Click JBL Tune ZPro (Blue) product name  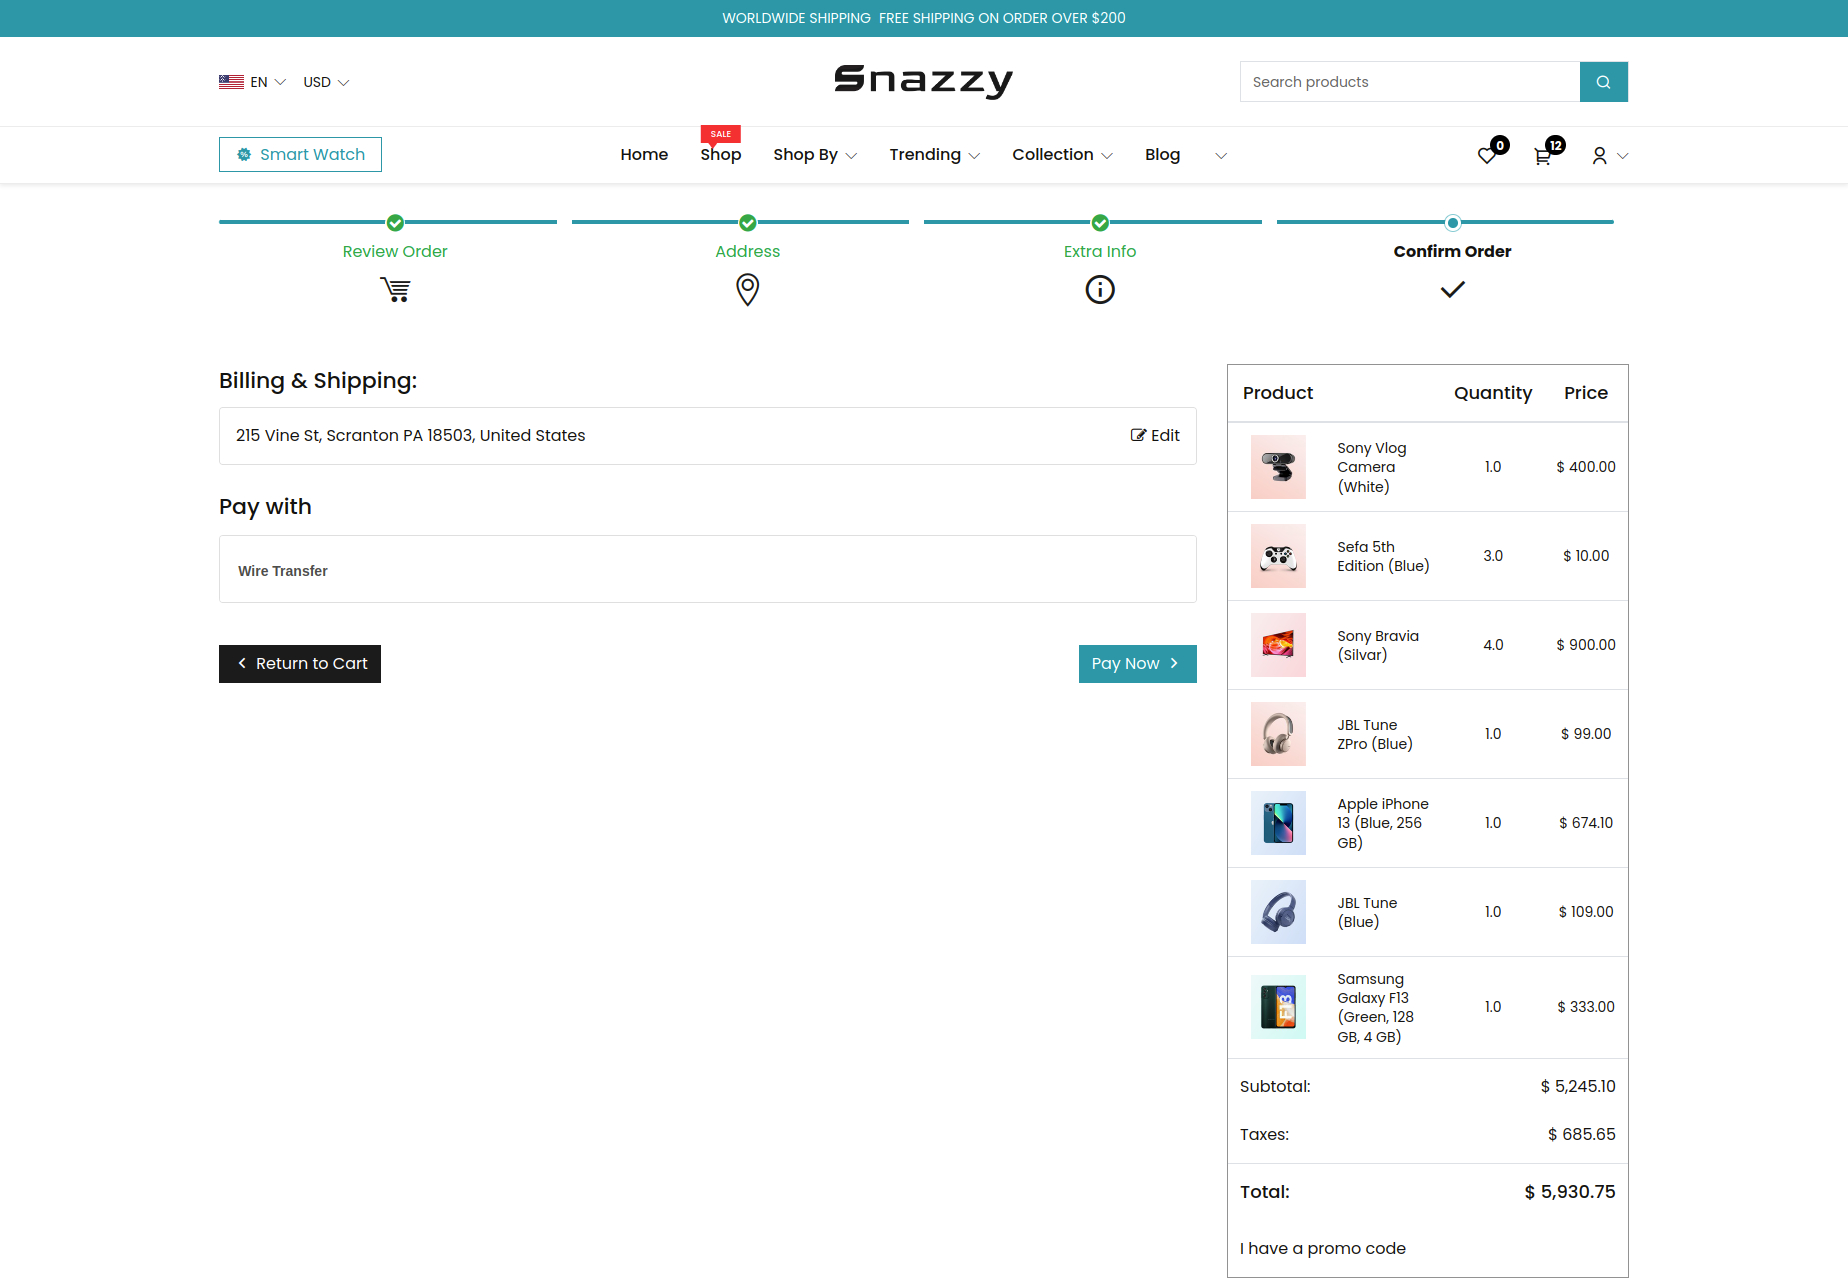click(1375, 734)
